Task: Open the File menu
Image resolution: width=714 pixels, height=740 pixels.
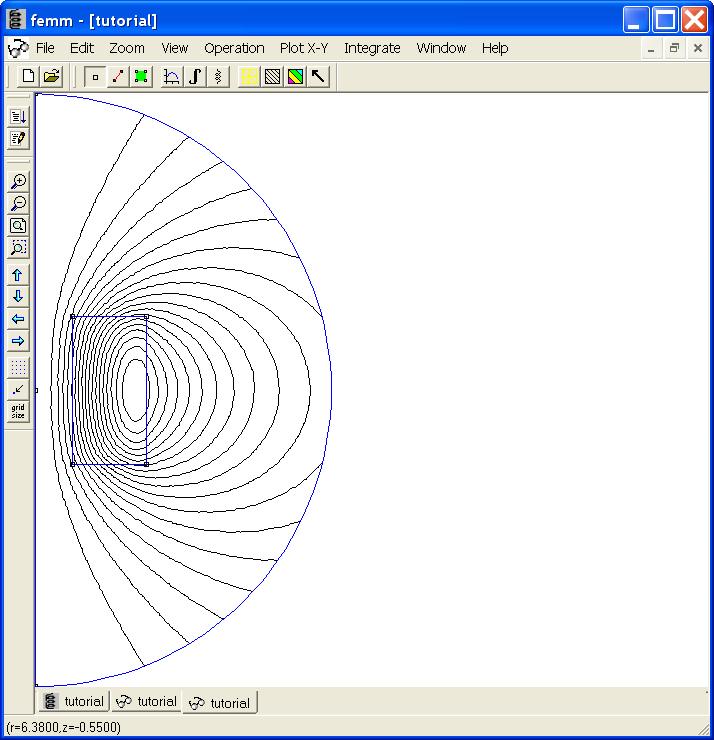Action: tap(45, 48)
